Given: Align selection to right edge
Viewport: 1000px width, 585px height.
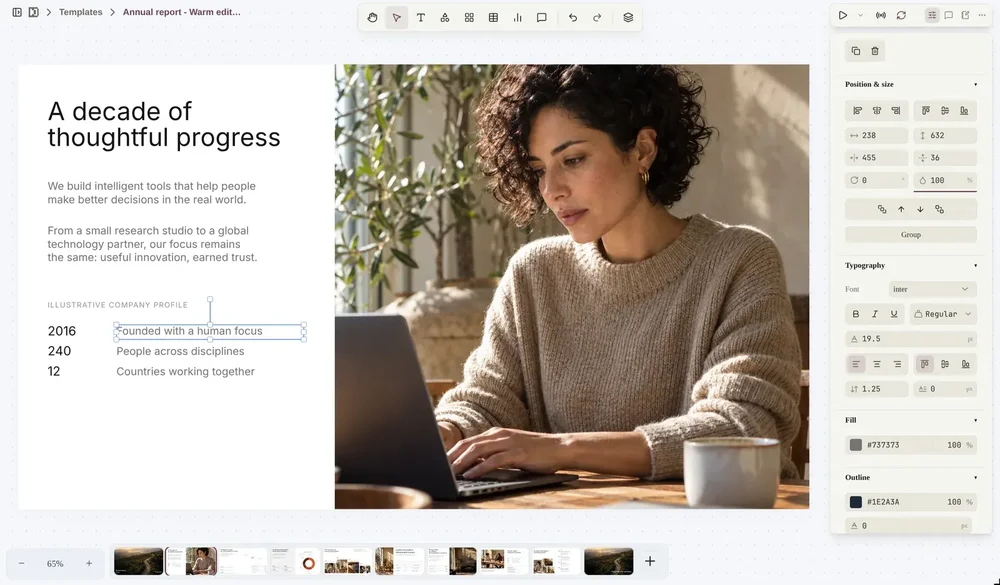Looking at the screenshot, I should pos(896,111).
